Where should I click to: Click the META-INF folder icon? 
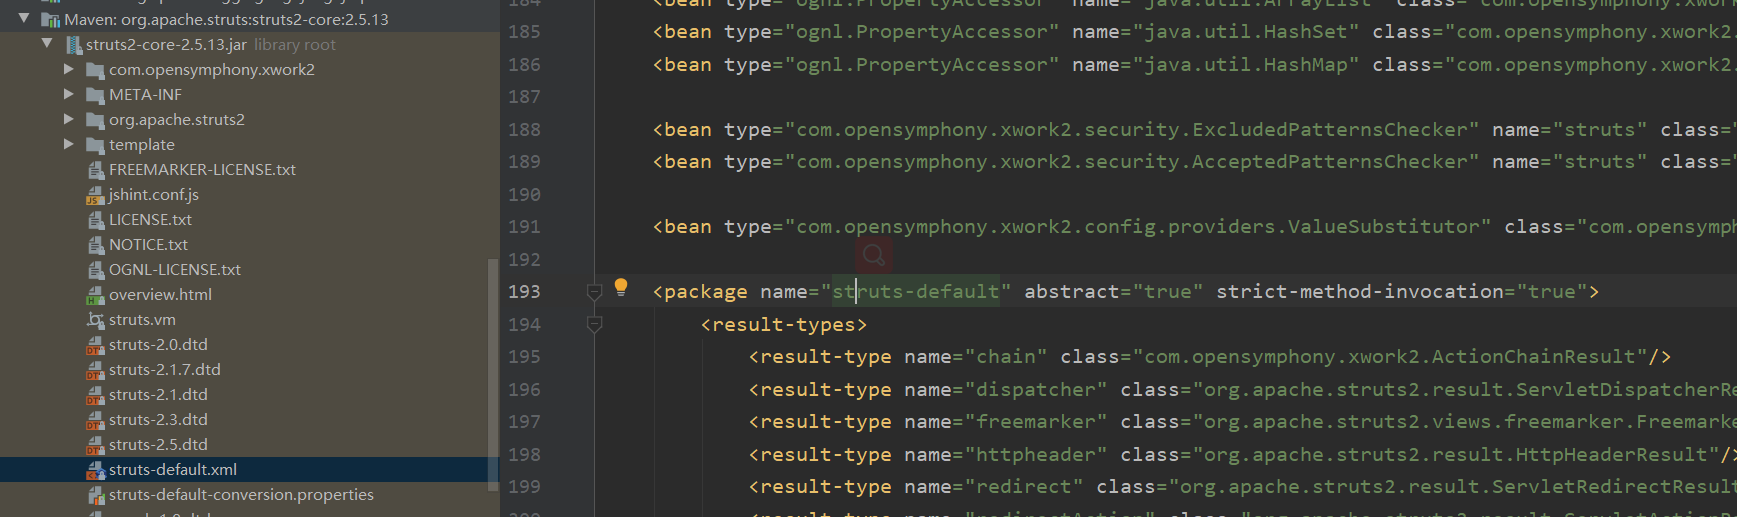coord(95,95)
